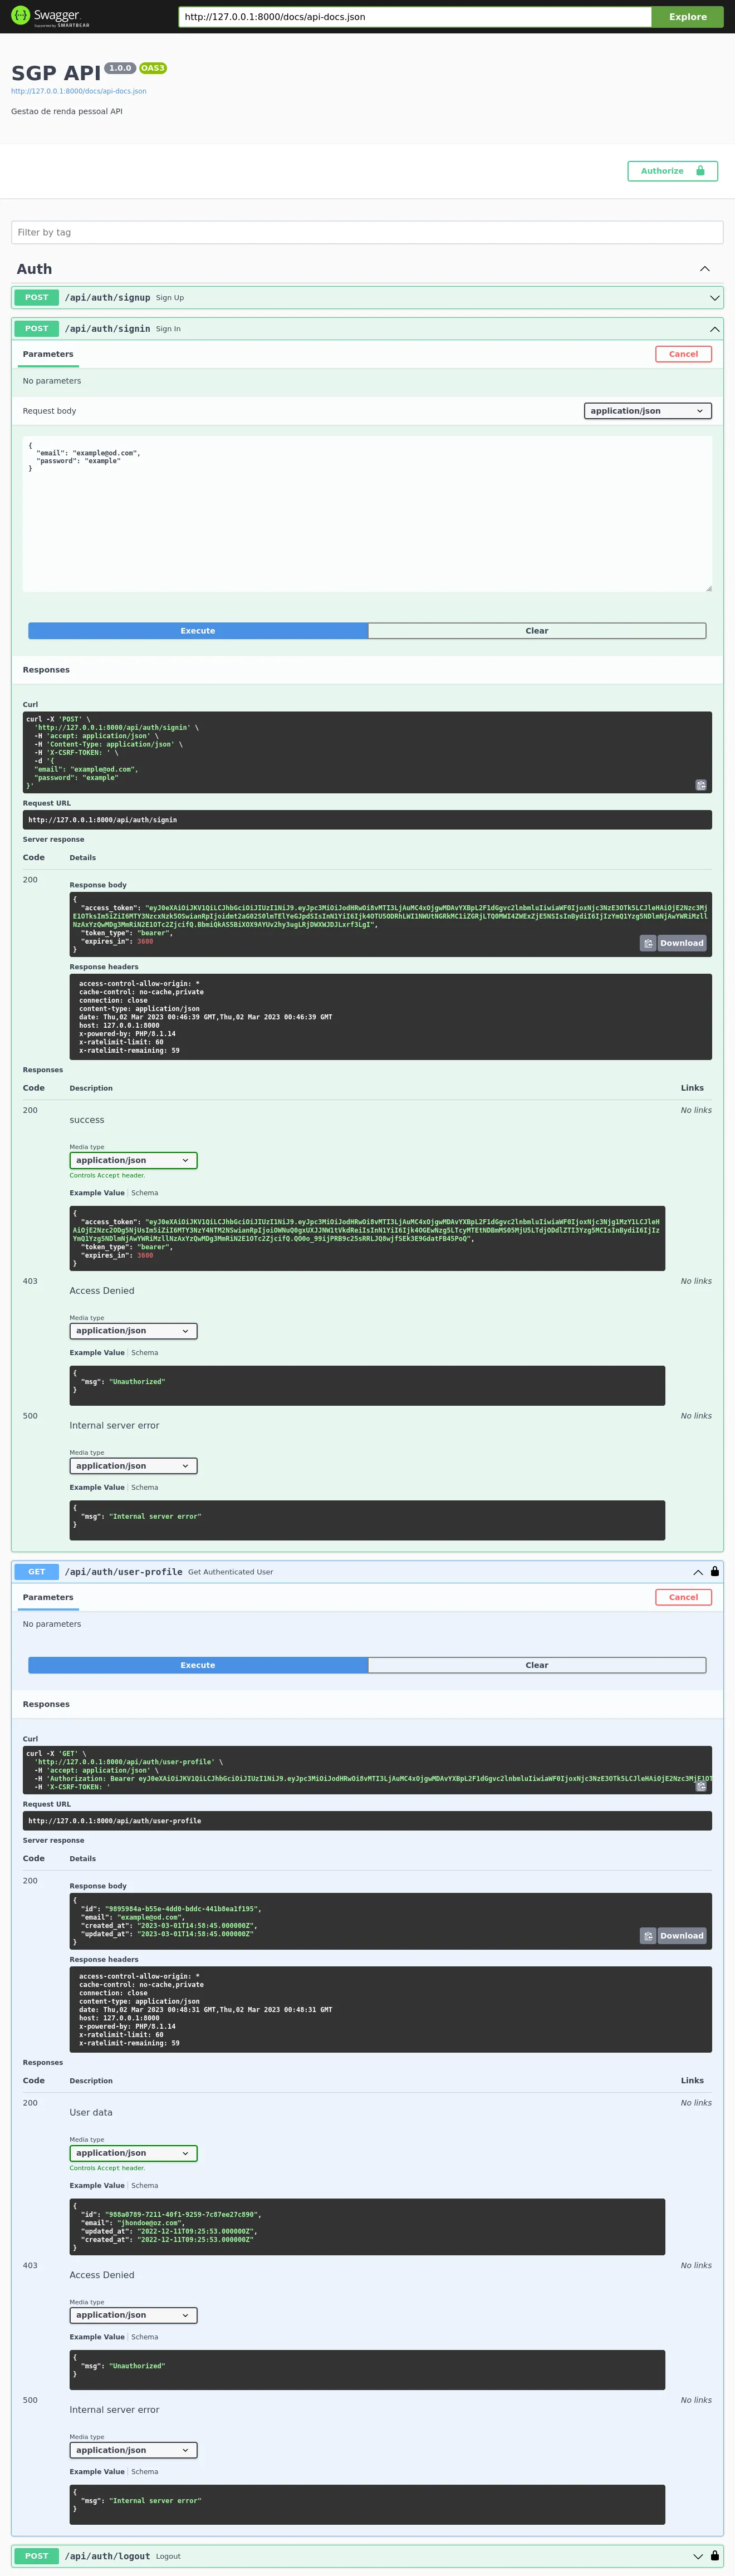735x2576 pixels.
Task: Switch to the Parameters tab in user-profile
Action: (x=48, y=1597)
